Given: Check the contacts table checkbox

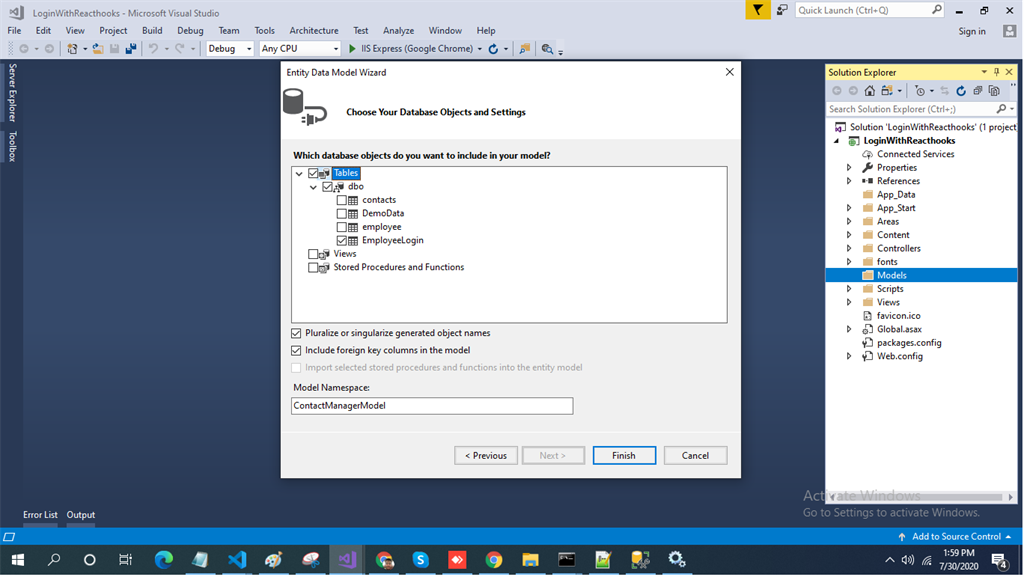Looking at the screenshot, I should coord(342,200).
